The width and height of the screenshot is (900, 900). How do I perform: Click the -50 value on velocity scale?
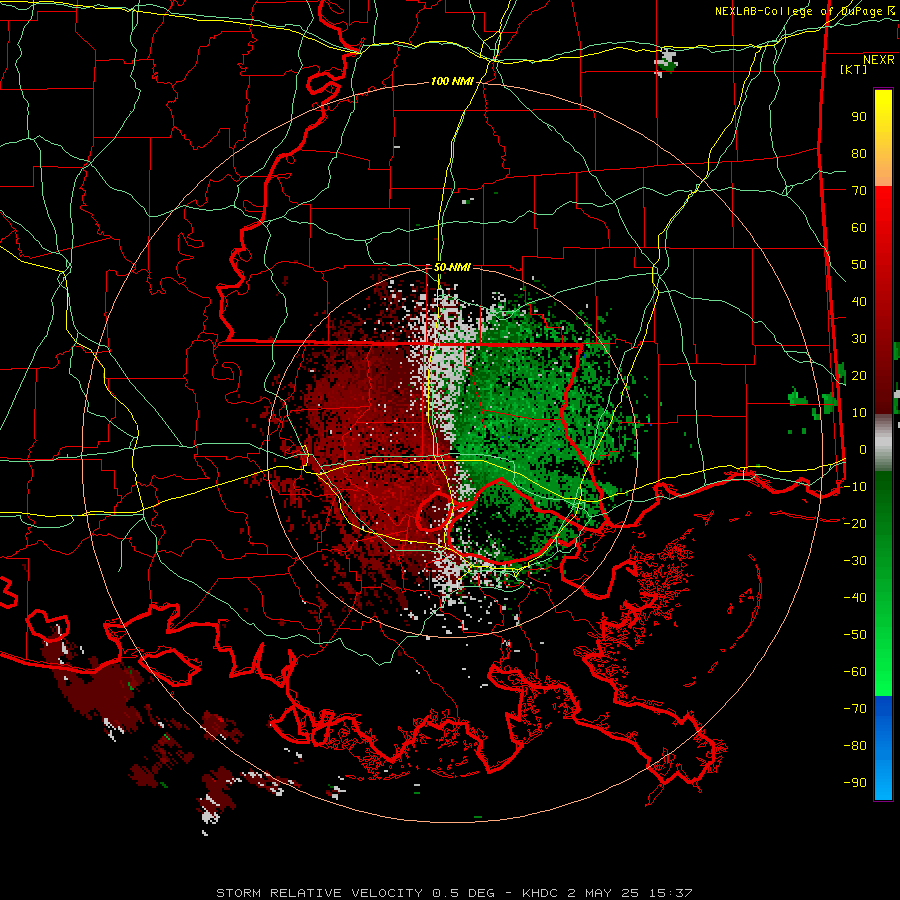(855, 634)
